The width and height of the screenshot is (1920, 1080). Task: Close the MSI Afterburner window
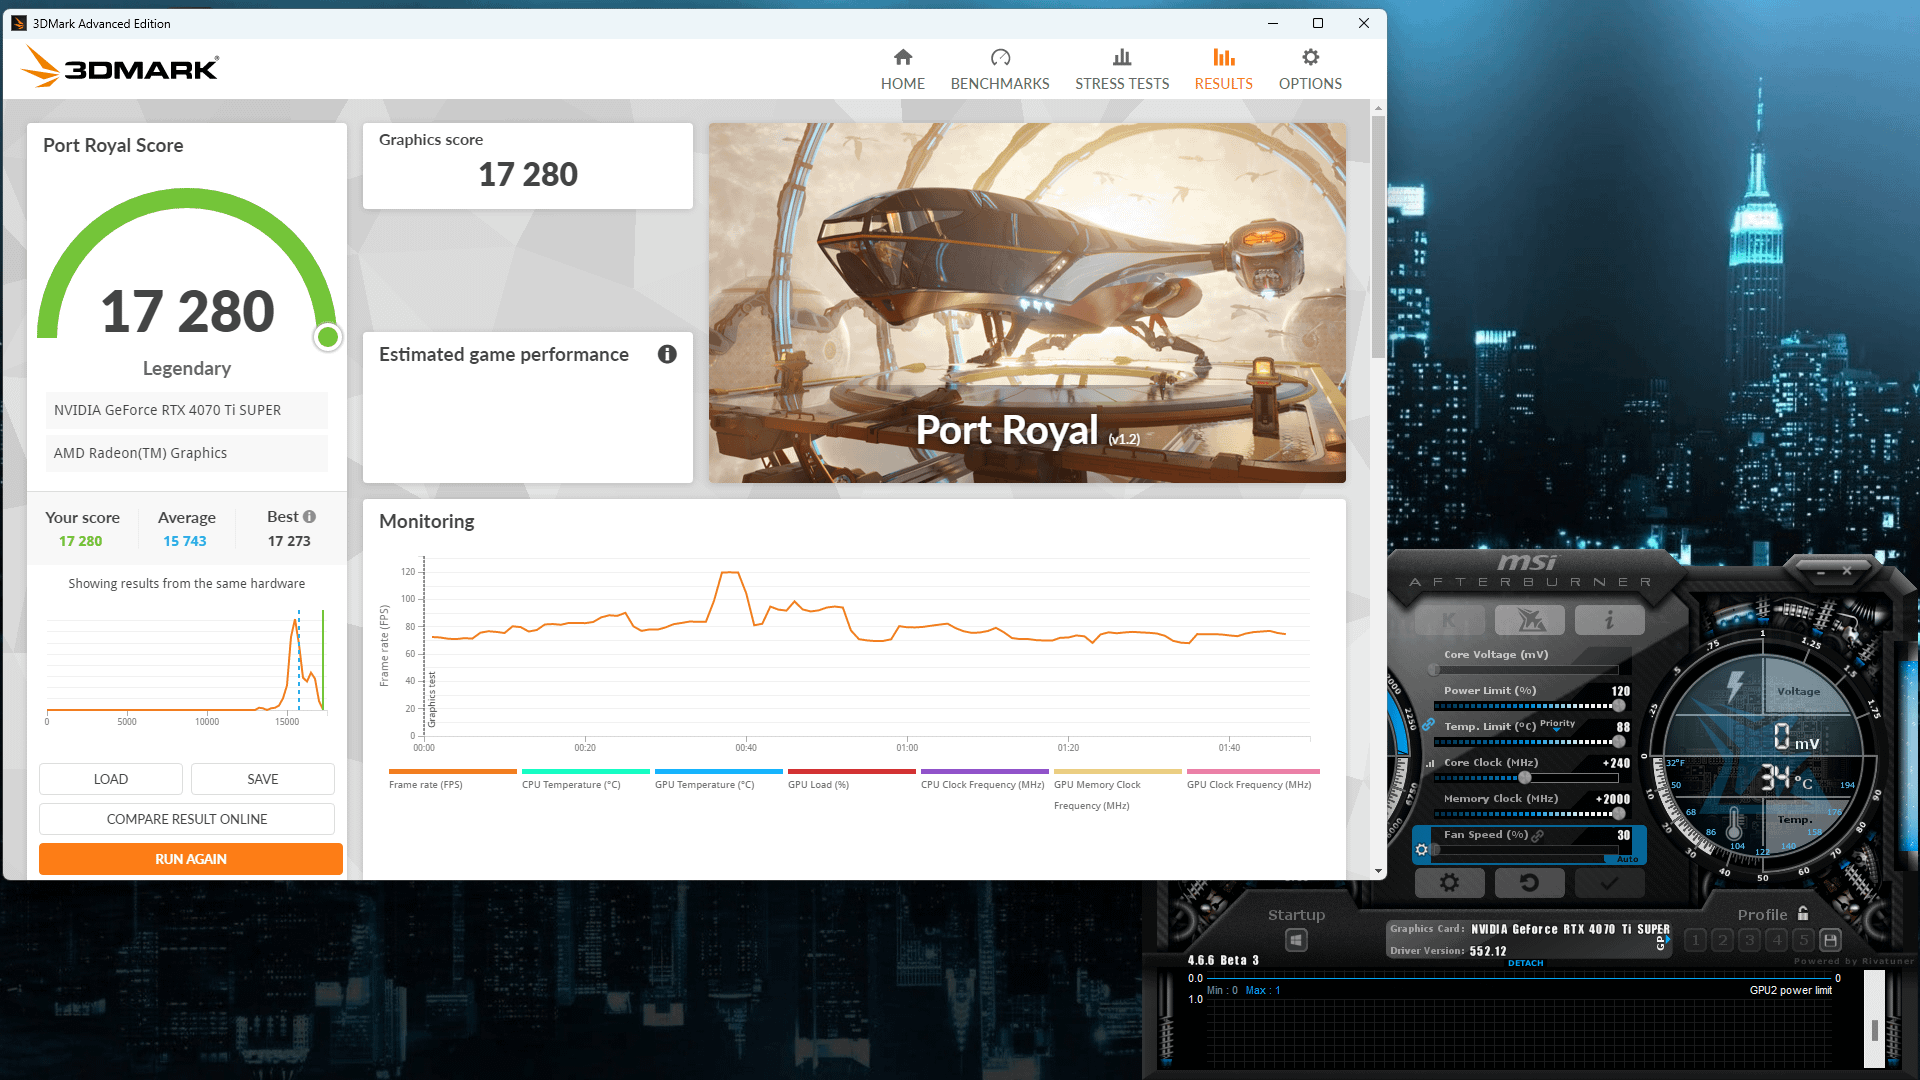pos(1847,571)
